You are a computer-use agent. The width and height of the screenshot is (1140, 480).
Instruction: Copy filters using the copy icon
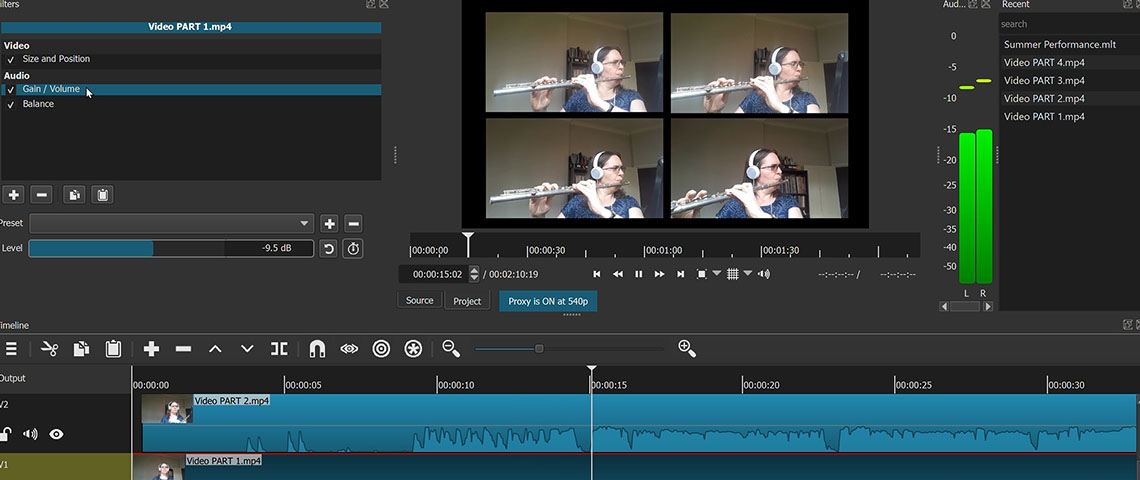pos(73,195)
